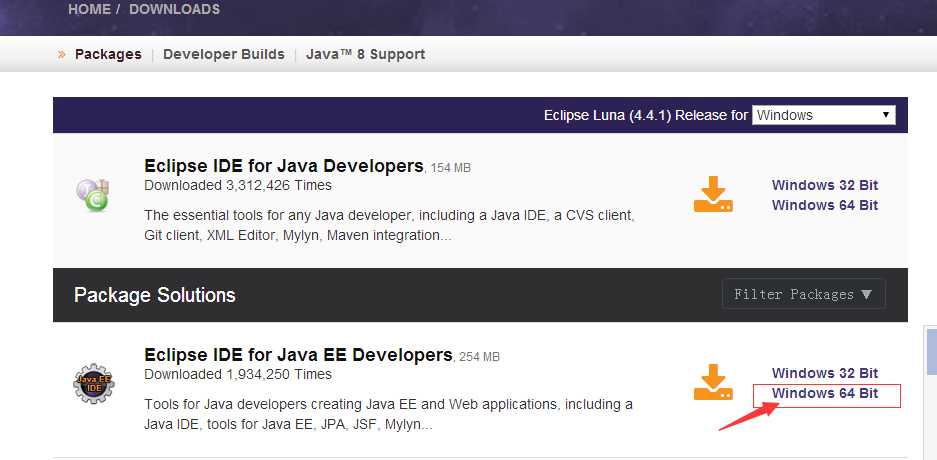Expand the Filter Packages dropdown
The height and width of the screenshot is (460, 937).
[803, 294]
